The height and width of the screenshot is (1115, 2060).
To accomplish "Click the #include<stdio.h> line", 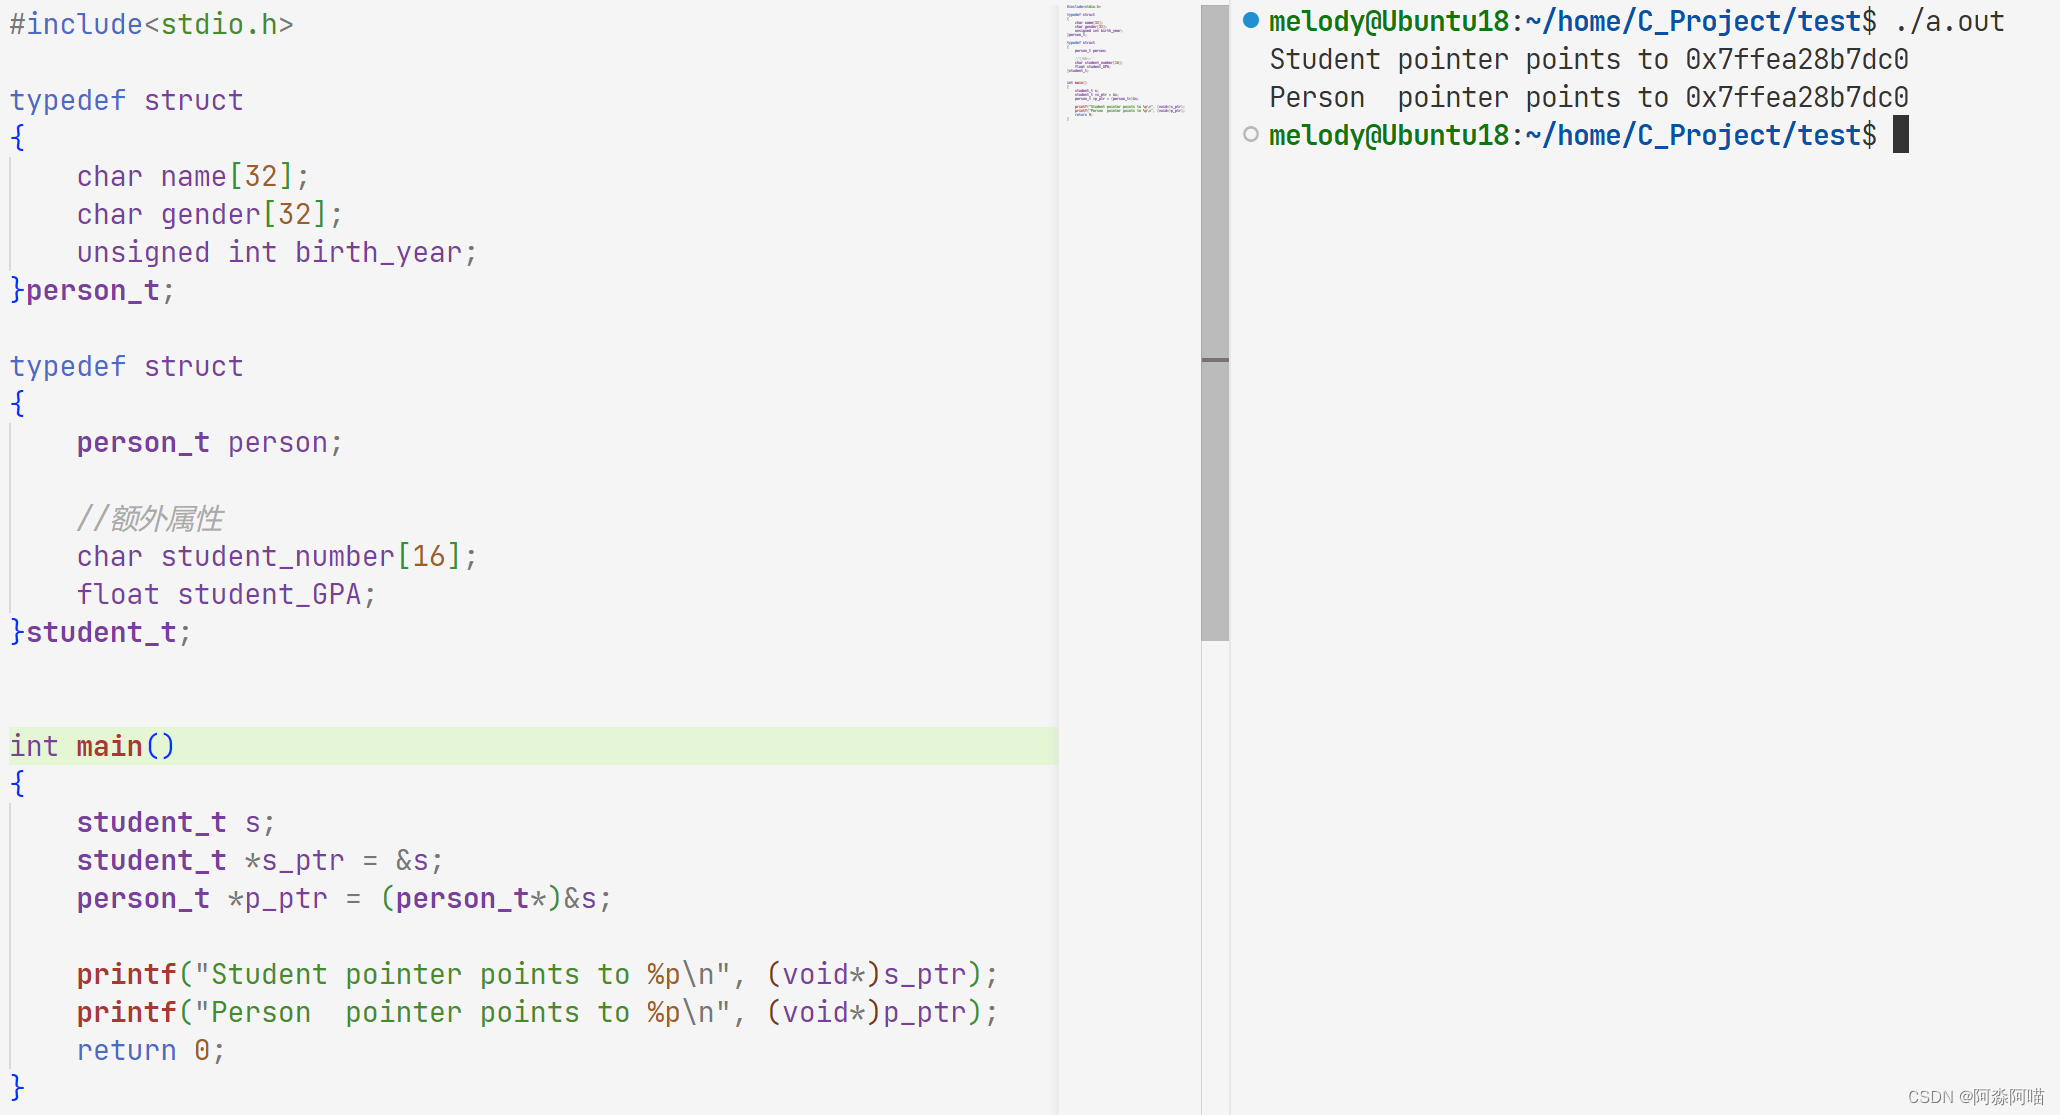I will point(151,24).
